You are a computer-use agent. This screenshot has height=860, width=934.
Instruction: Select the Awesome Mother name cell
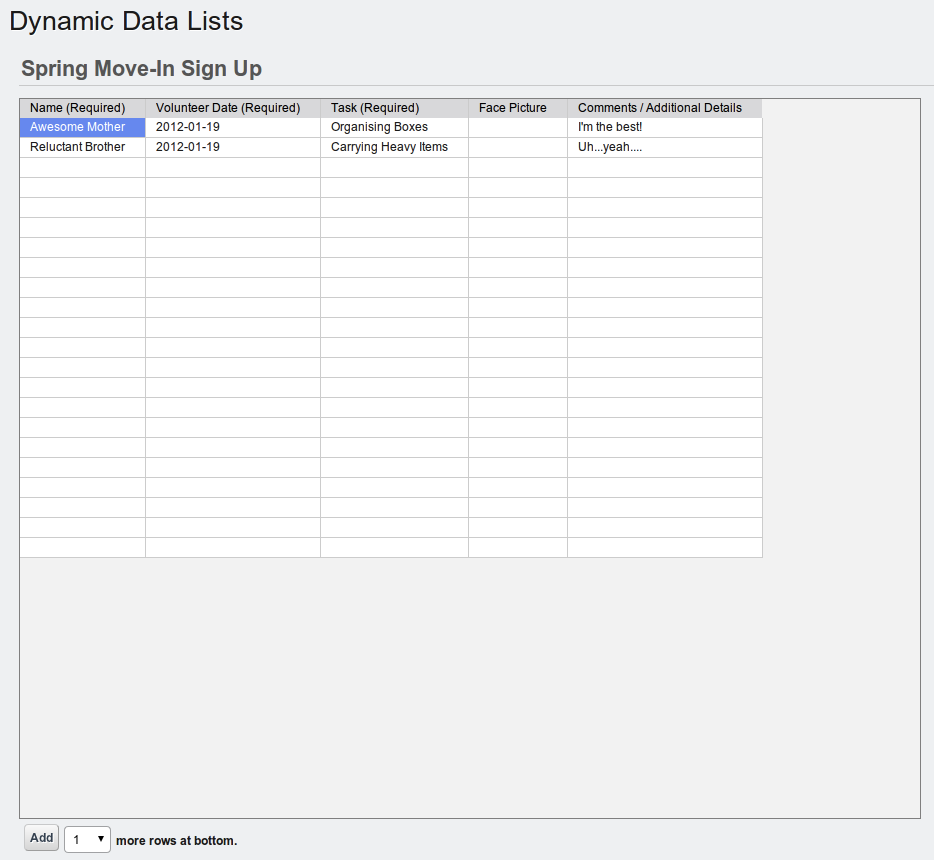[x=83, y=127]
